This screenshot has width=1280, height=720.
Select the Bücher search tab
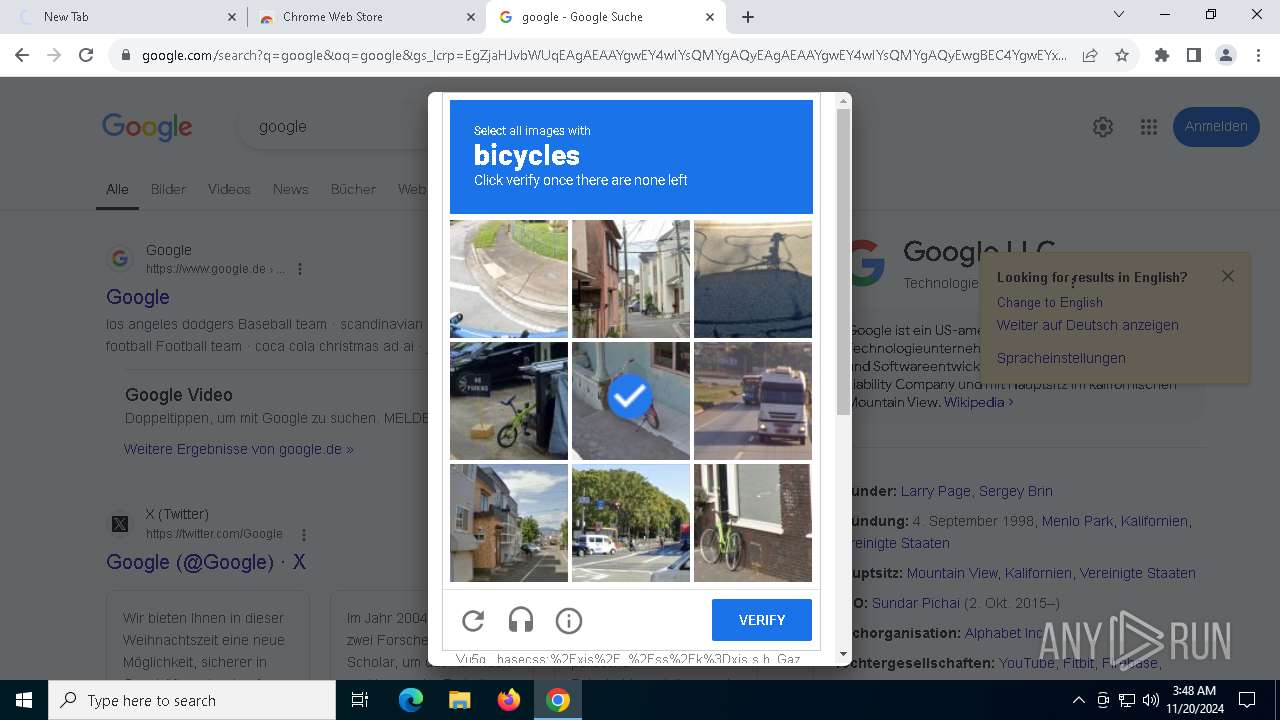point(353,189)
